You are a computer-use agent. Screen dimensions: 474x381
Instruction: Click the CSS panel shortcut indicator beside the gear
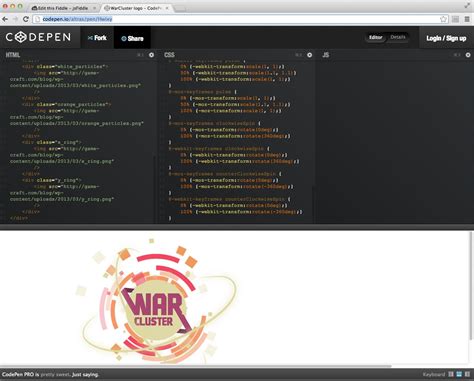tap(299, 55)
